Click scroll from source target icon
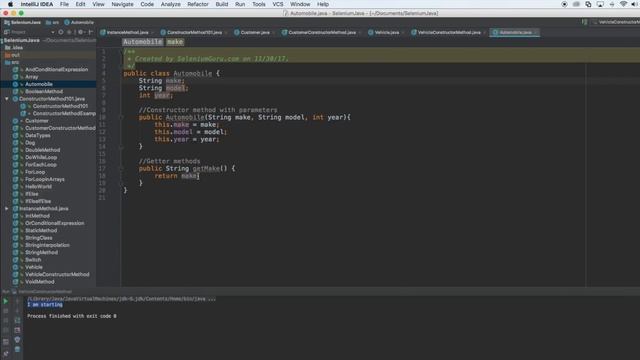Viewport: 640px width, 360px height. (x=61, y=32)
